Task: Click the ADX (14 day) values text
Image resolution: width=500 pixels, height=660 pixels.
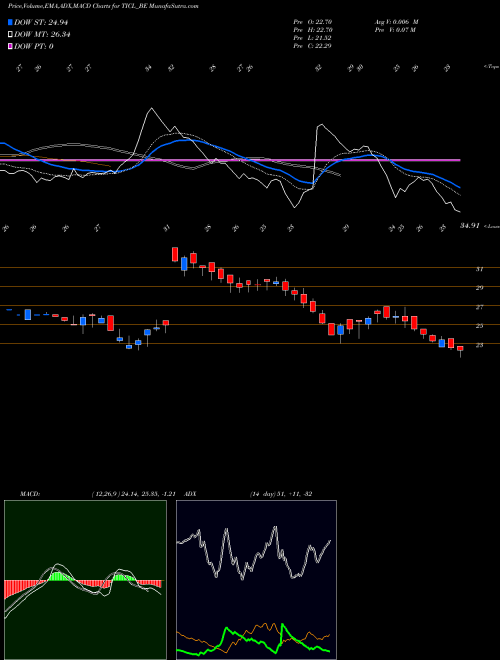Action: pos(281,494)
